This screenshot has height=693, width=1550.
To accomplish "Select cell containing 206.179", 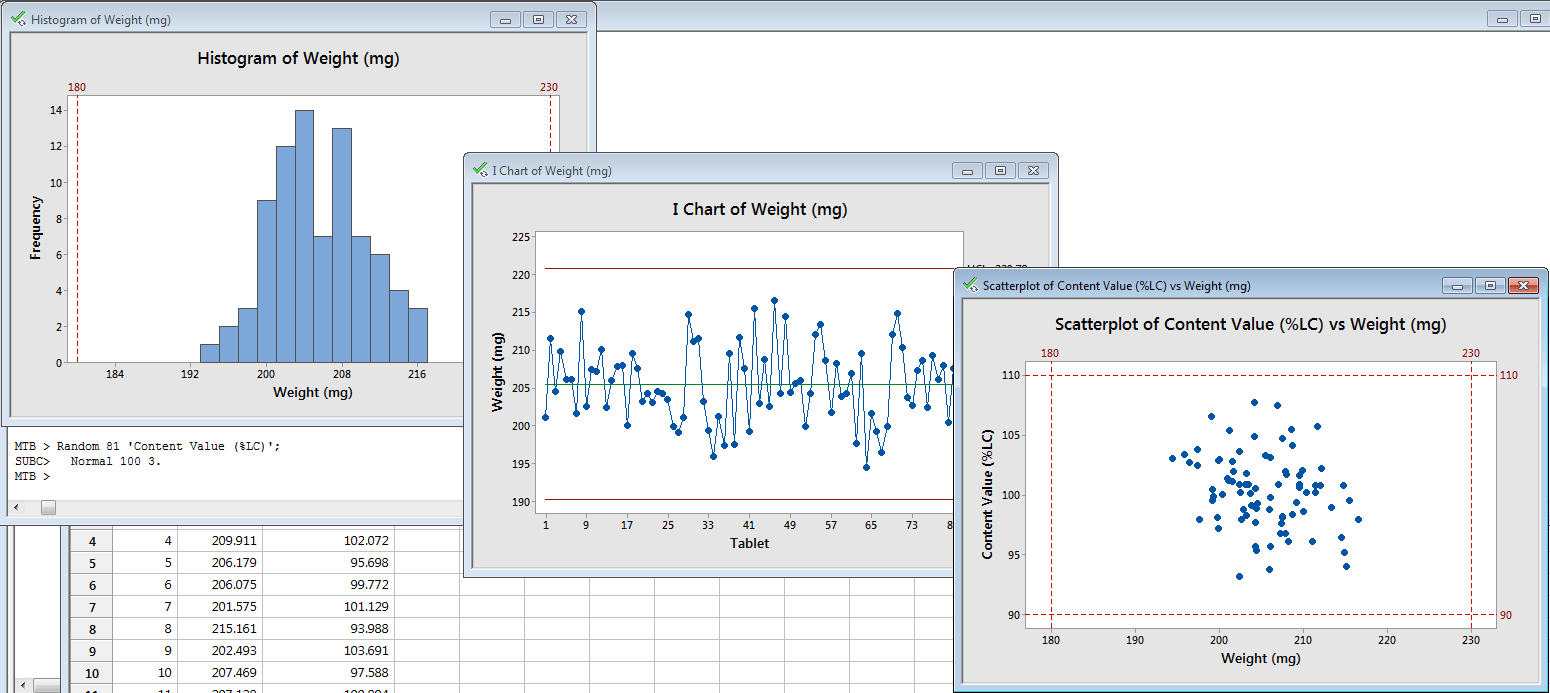I will point(220,563).
